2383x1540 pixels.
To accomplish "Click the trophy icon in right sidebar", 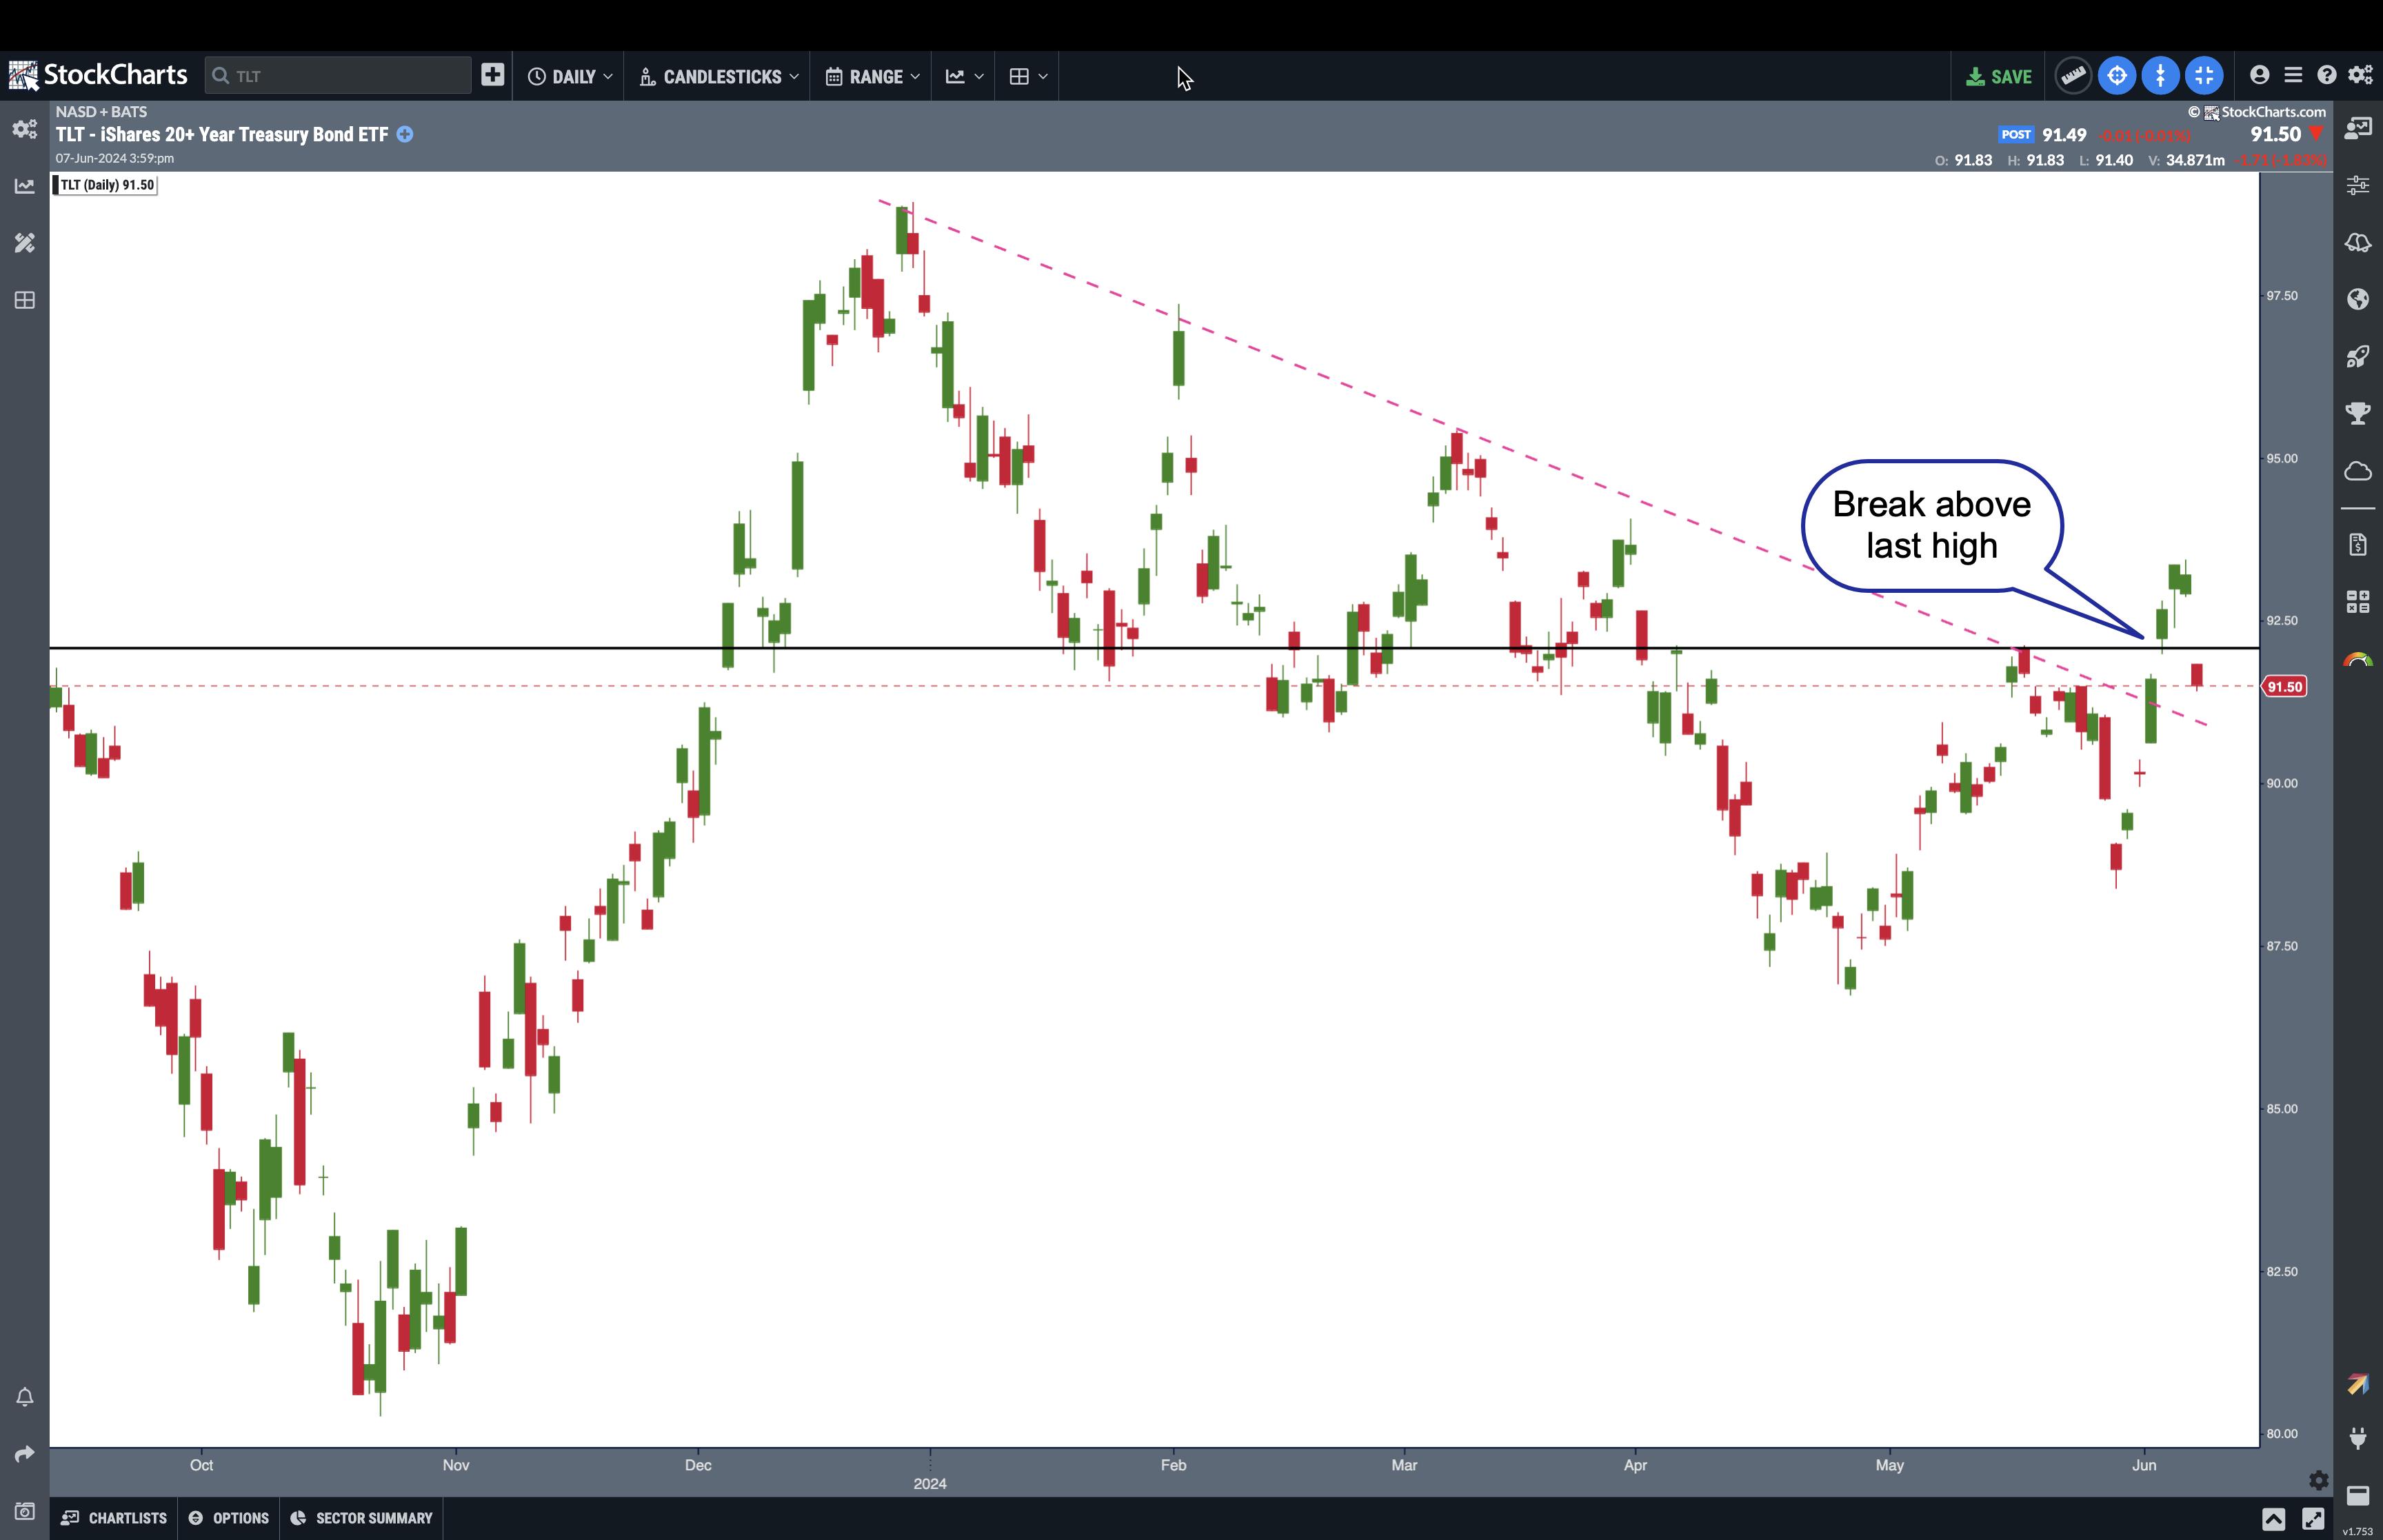I will click(2357, 413).
